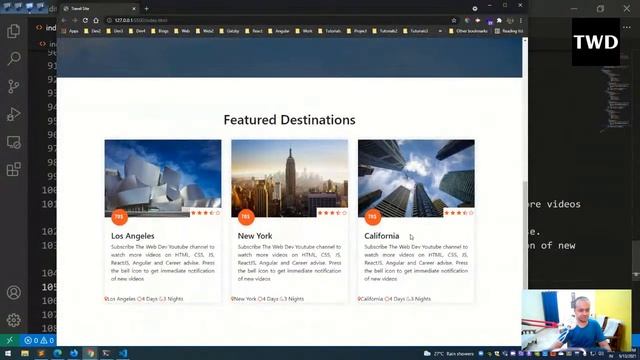Open the Extensions view in VS Code
Viewport: 640px width, 360px height.
pos(13,169)
